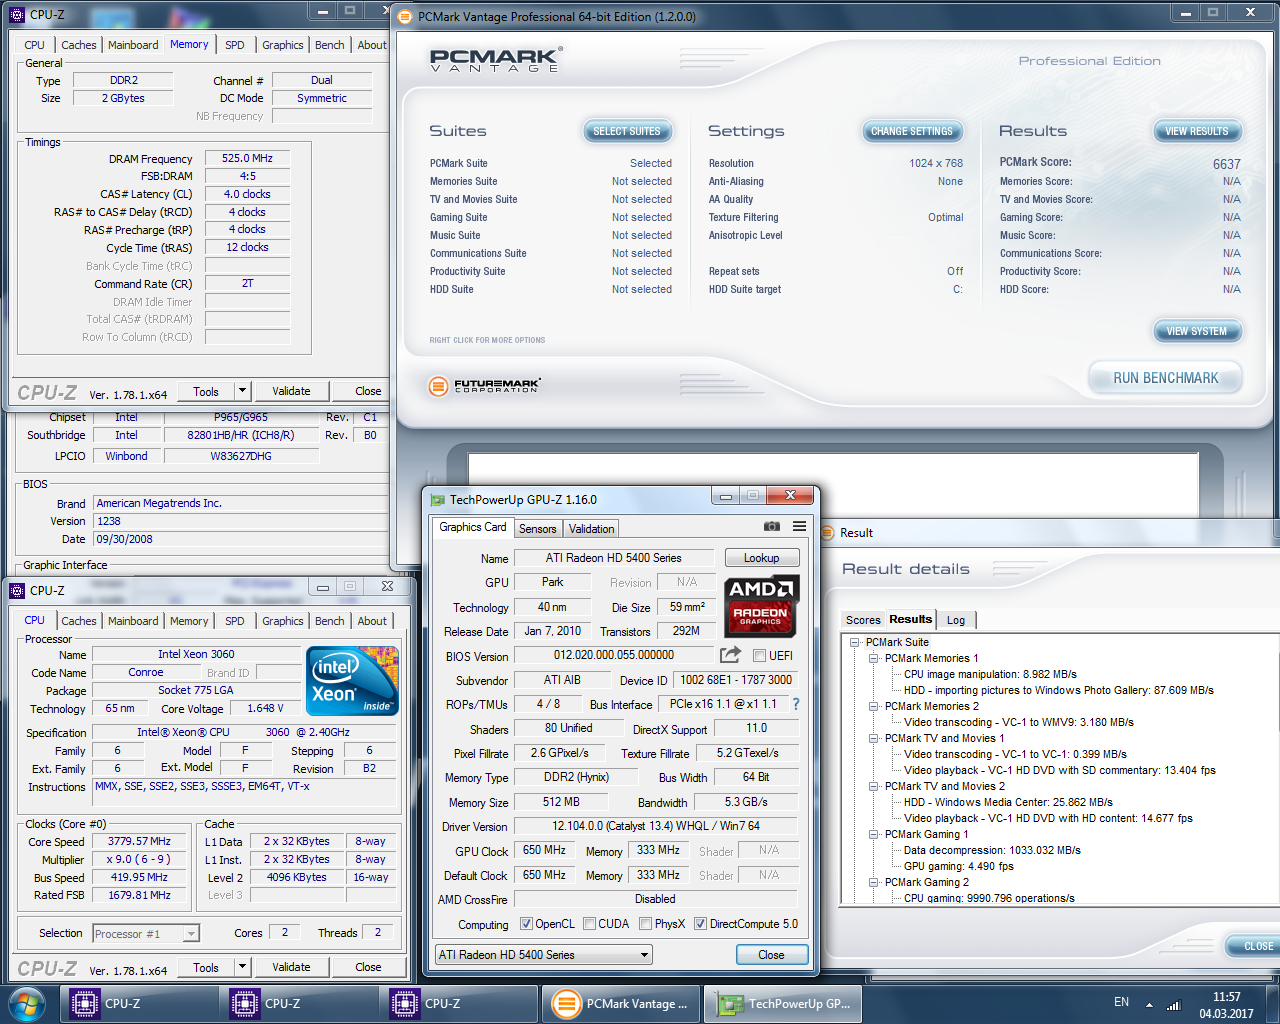Toggle the DirectCompute 5.0 checkbox
The width and height of the screenshot is (1280, 1024).
700,924
